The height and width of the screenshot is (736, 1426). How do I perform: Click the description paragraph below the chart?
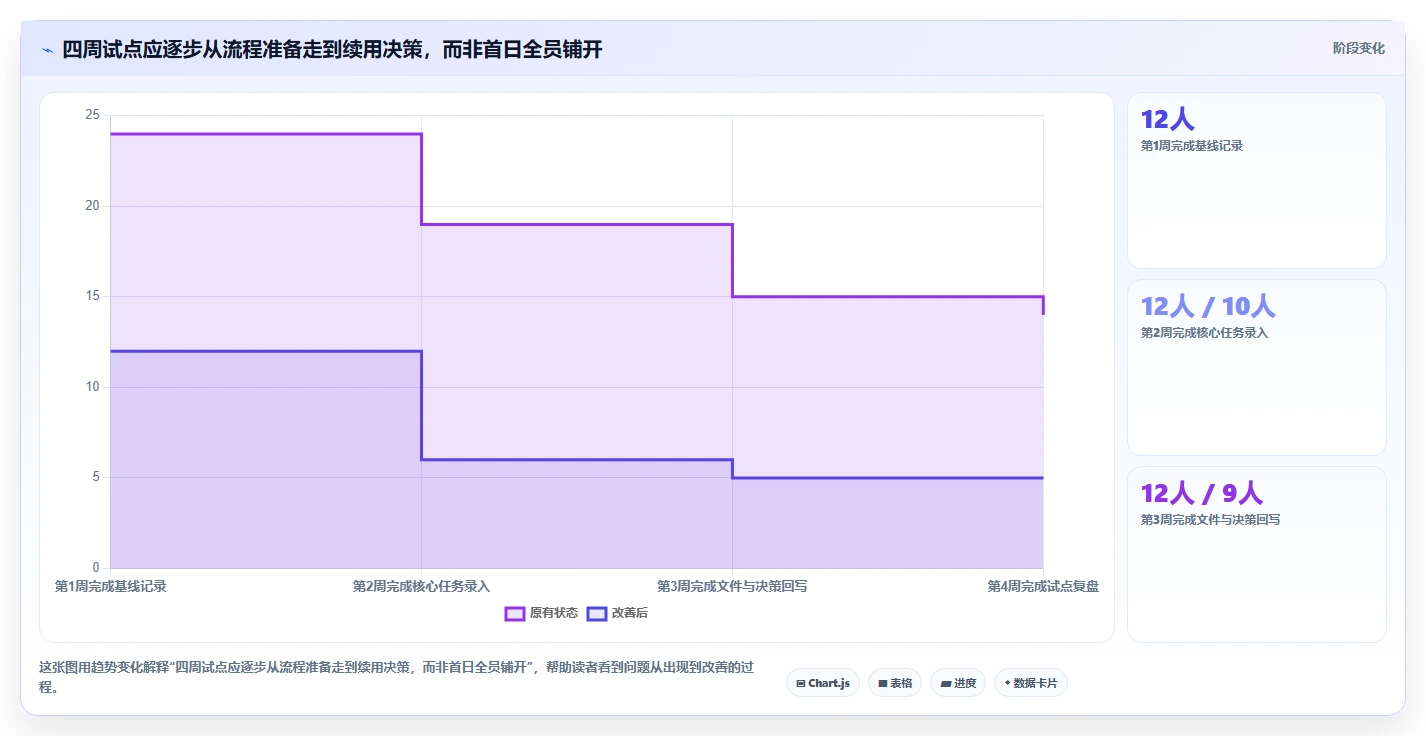pyautogui.click(x=397, y=677)
